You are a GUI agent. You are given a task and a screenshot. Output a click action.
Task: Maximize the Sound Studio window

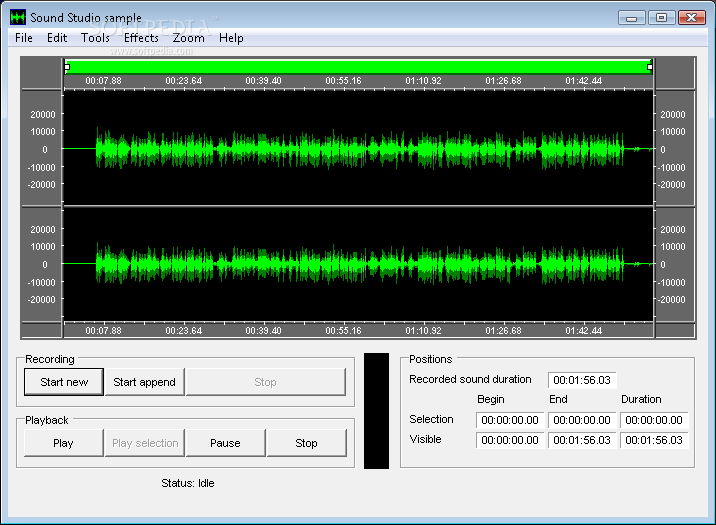[661, 18]
